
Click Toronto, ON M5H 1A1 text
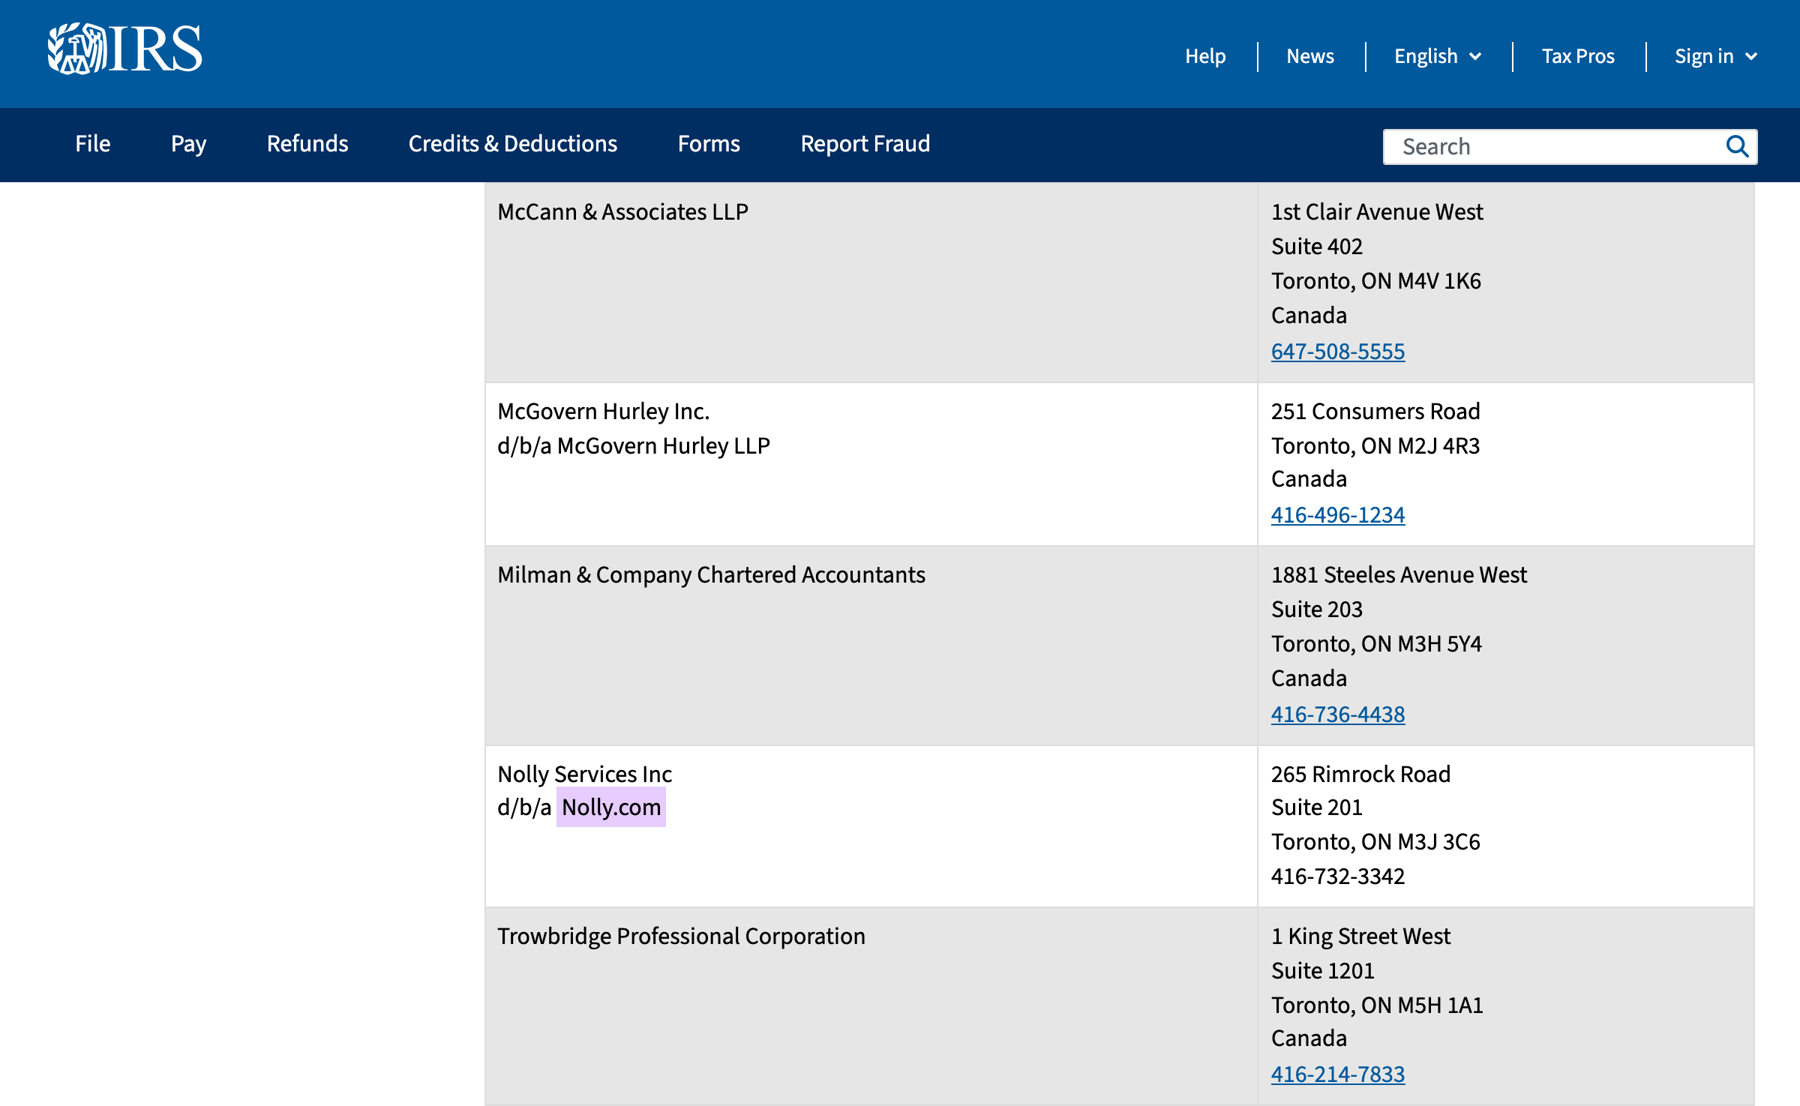click(1377, 1005)
